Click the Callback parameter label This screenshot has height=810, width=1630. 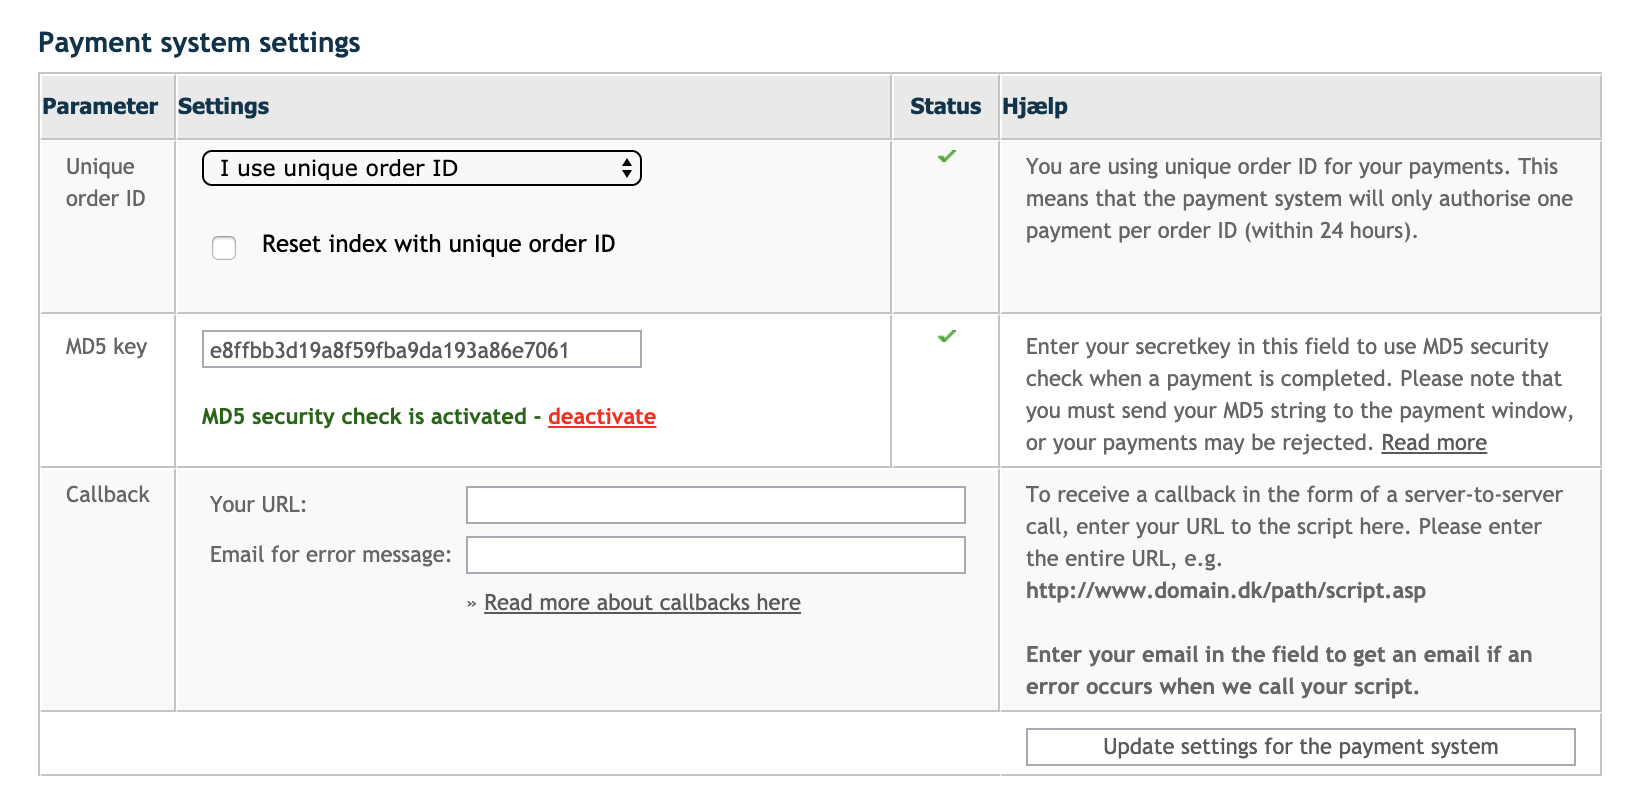point(108,494)
